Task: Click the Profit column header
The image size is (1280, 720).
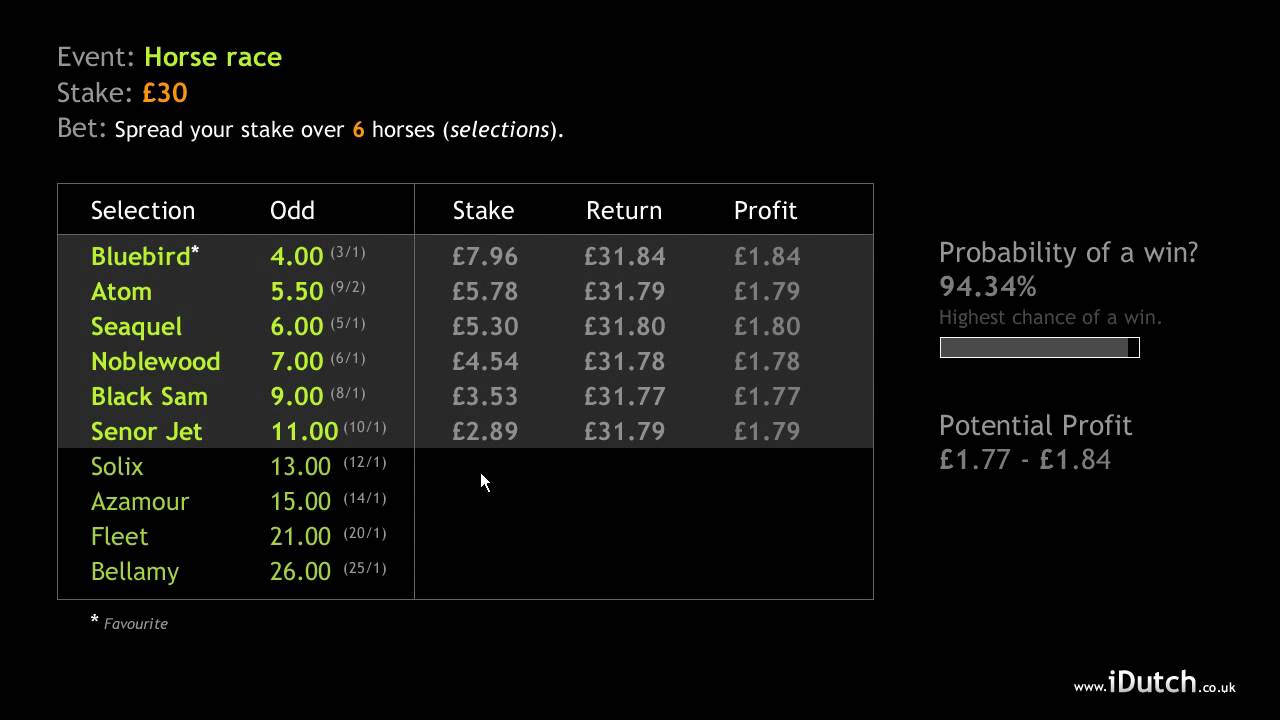Action: click(x=765, y=210)
